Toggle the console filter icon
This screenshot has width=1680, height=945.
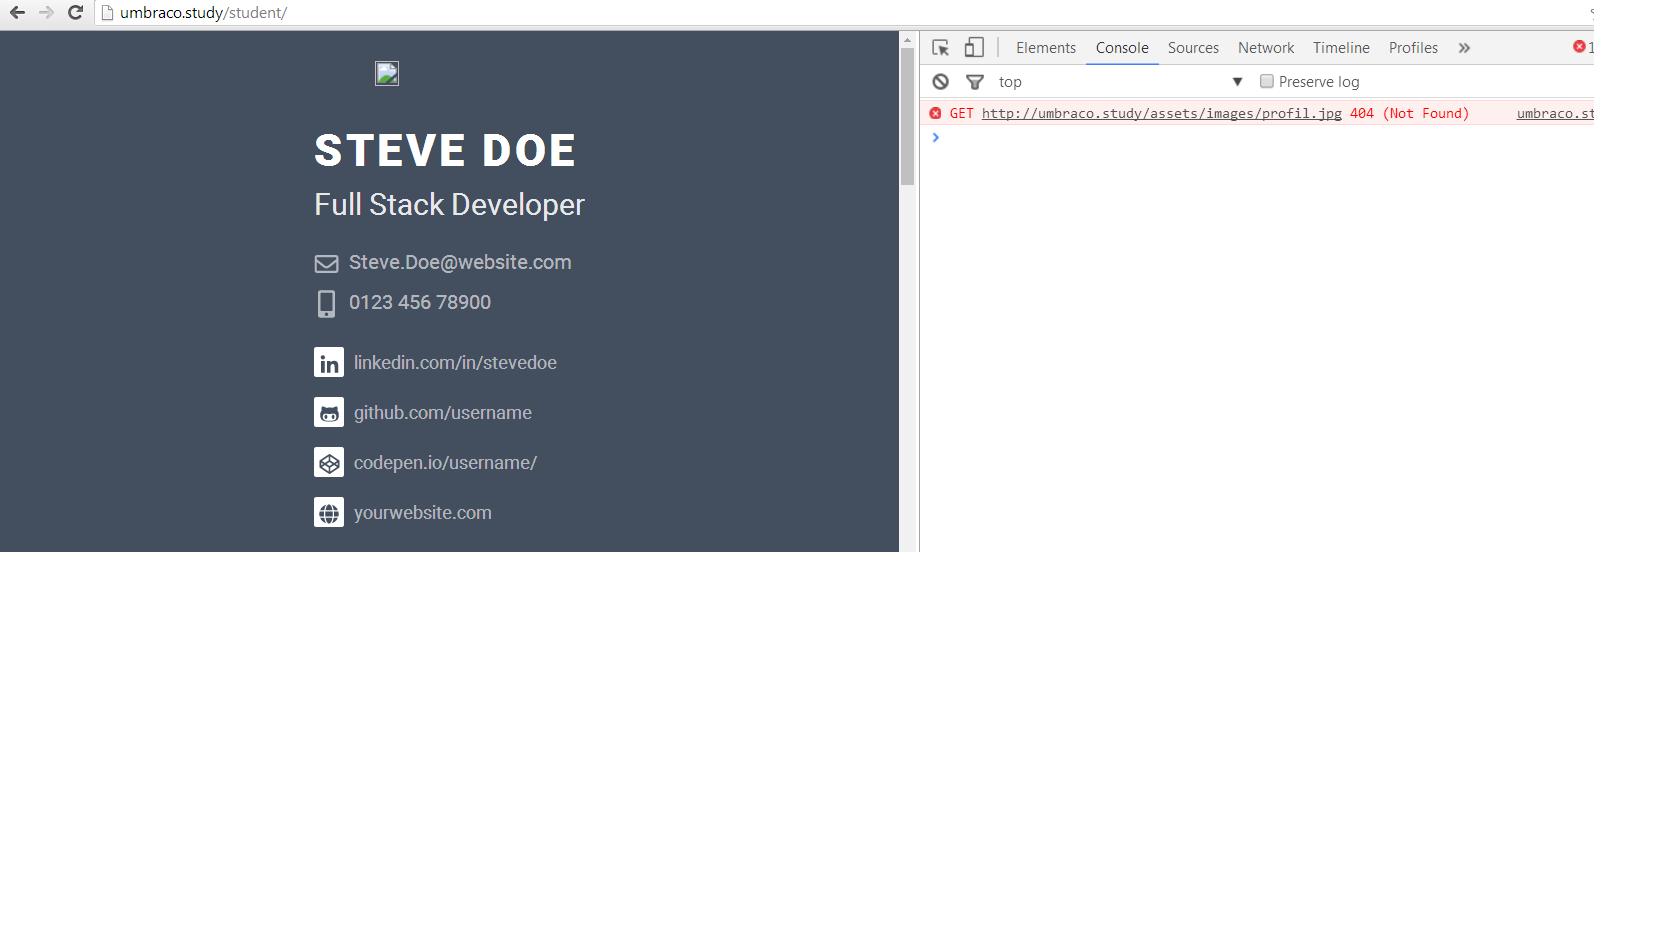[x=974, y=82]
